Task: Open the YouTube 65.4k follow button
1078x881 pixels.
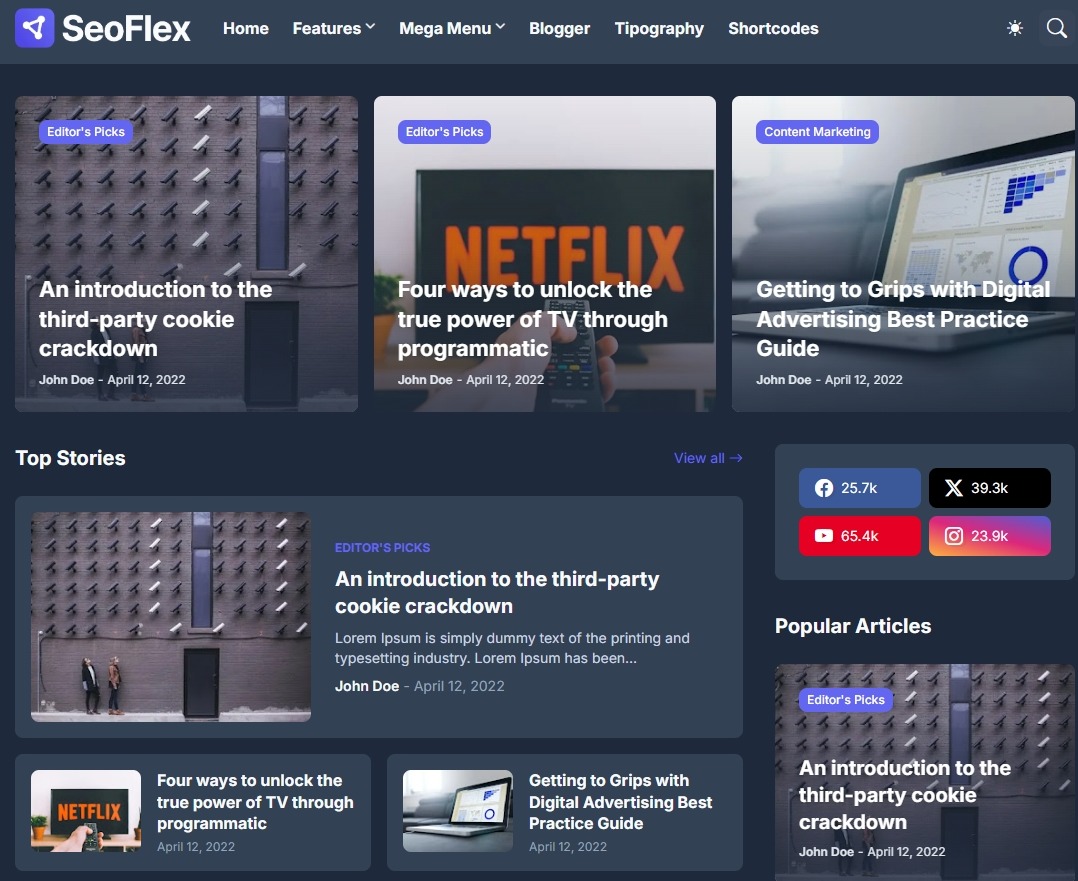Action: pyautogui.click(x=859, y=536)
